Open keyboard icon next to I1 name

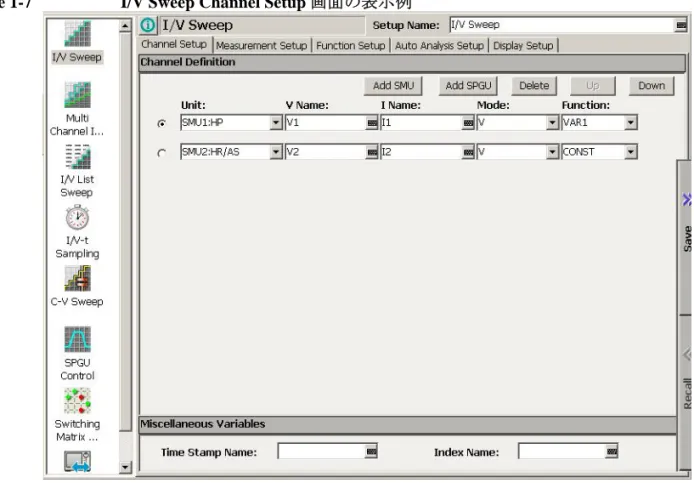click(x=468, y=123)
